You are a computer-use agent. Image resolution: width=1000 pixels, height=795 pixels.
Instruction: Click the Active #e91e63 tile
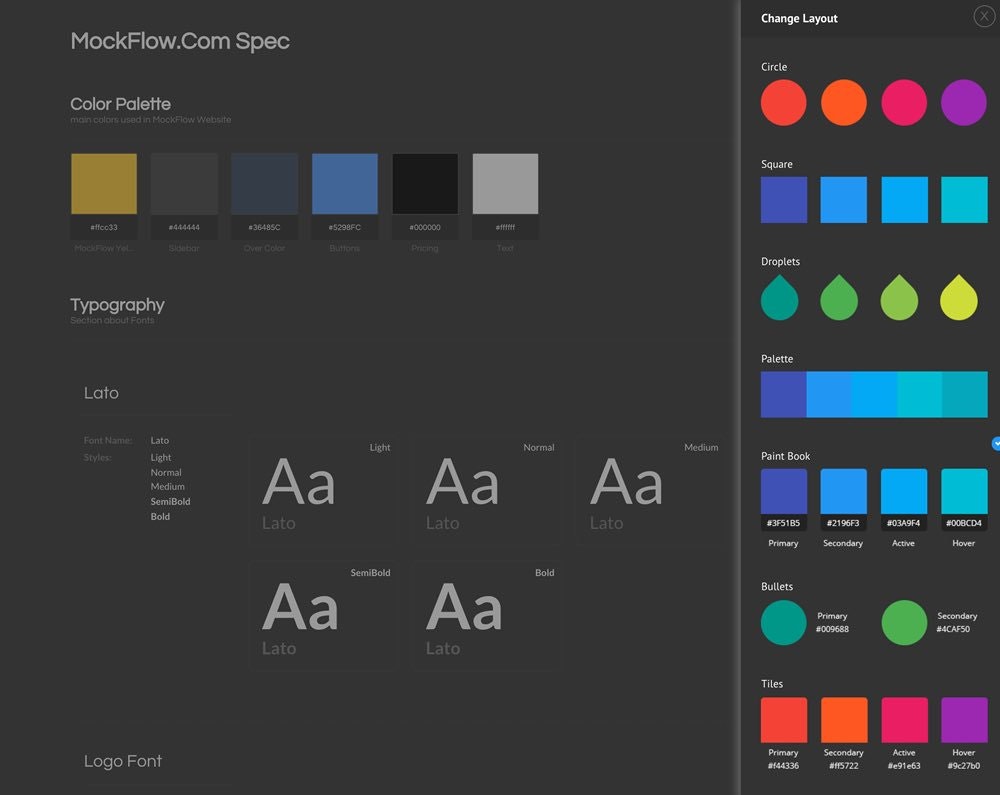pyautogui.click(x=904, y=720)
